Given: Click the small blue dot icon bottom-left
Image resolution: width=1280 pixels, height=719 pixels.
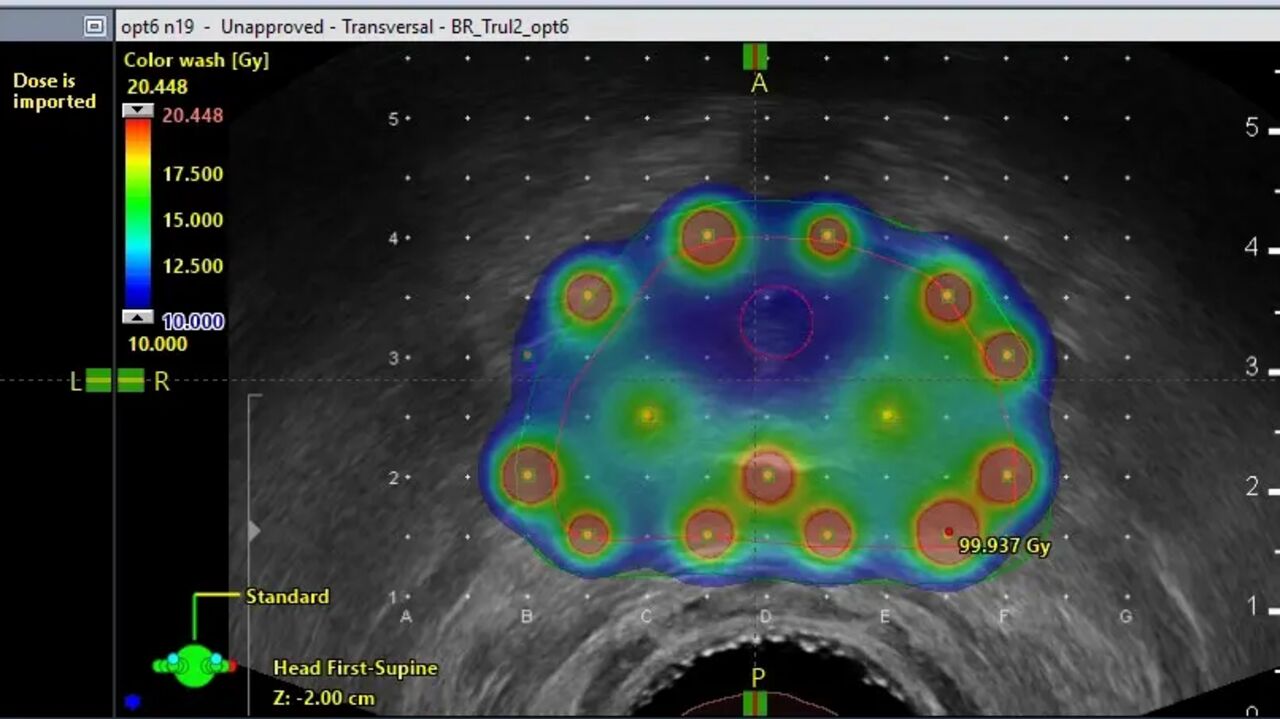Looking at the screenshot, I should (x=132, y=702).
